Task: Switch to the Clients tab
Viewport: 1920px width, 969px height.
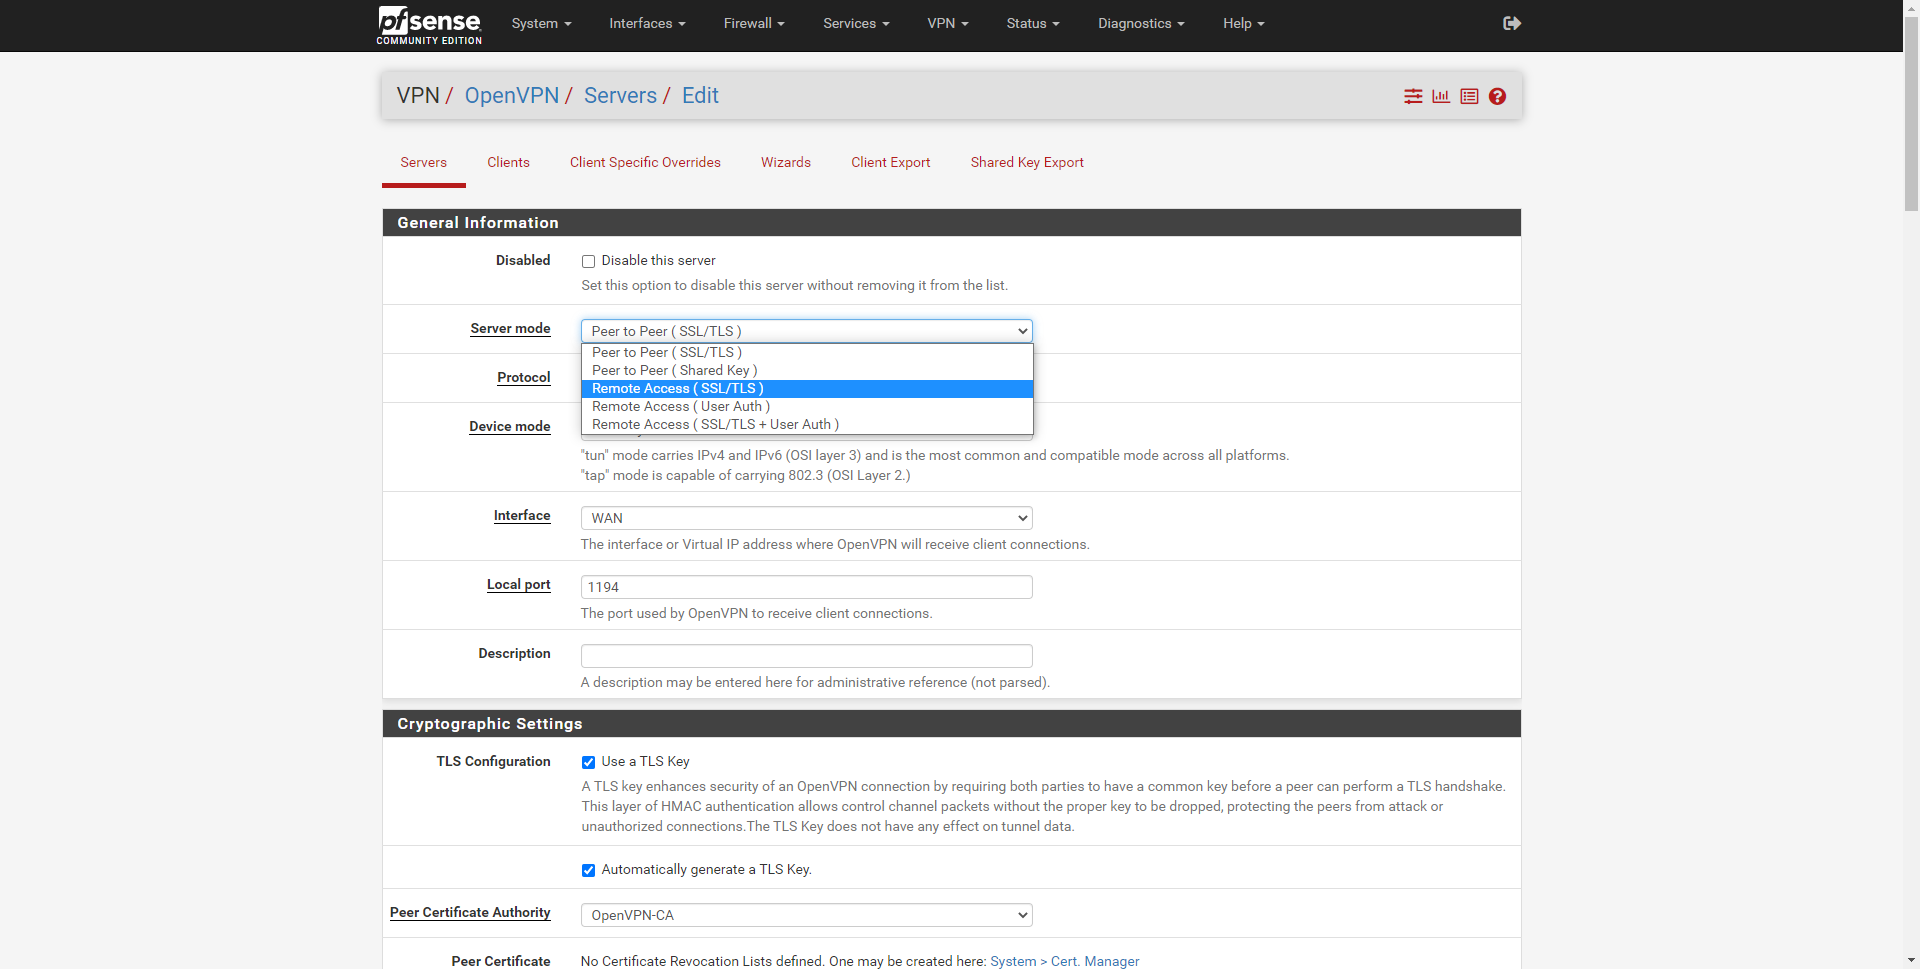Action: pos(508,162)
